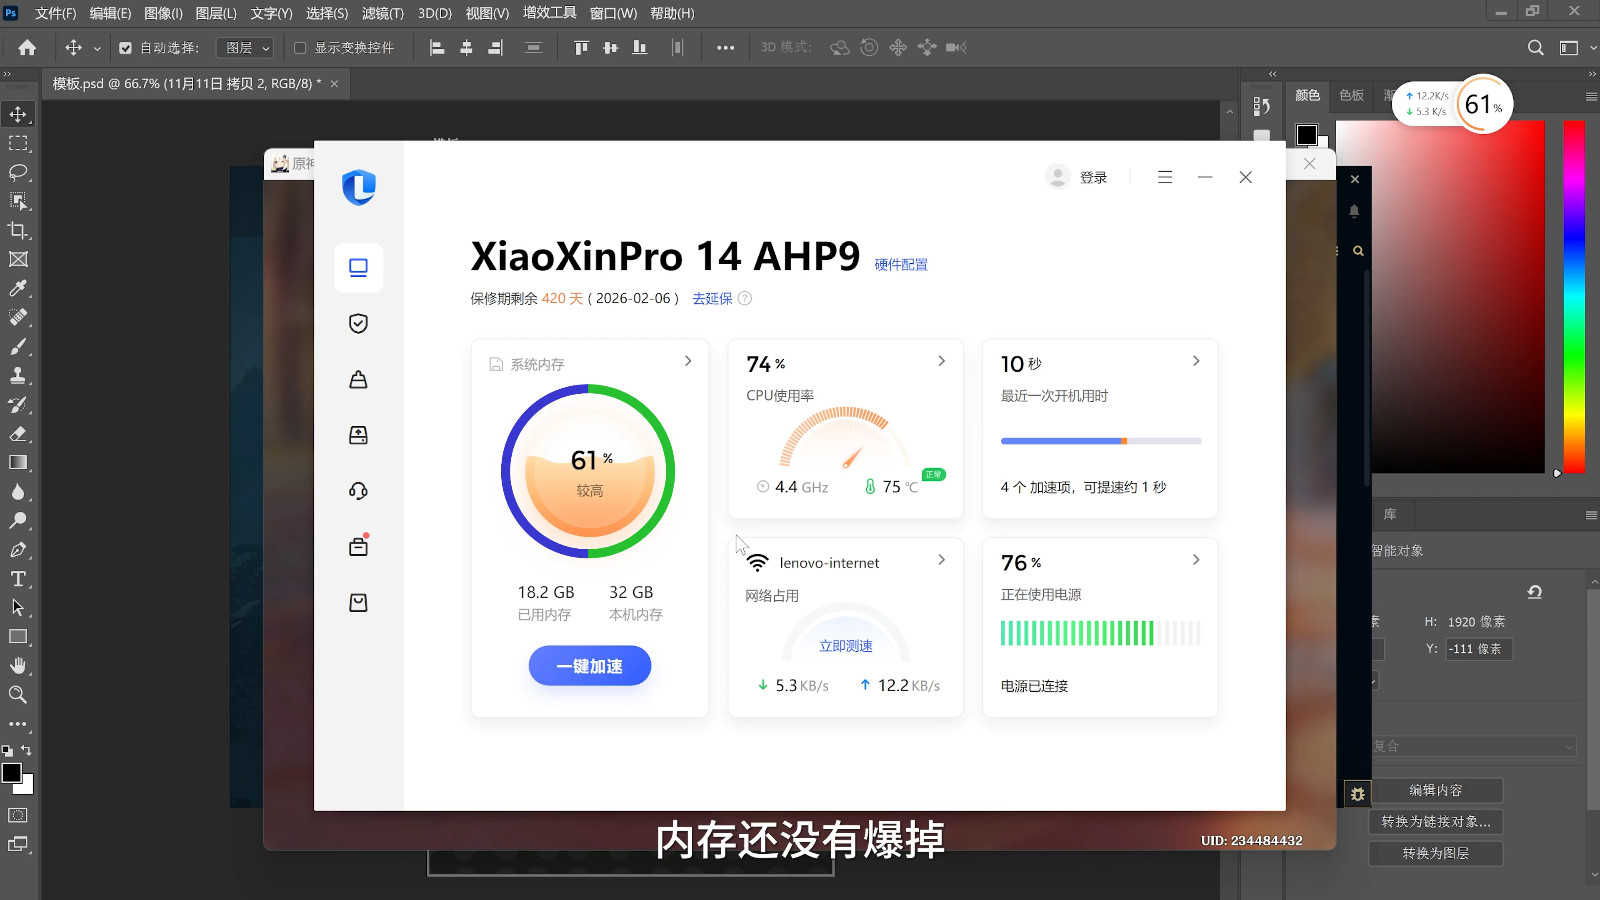
Task: Close the 模板.psd document tab
Action: coord(334,84)
